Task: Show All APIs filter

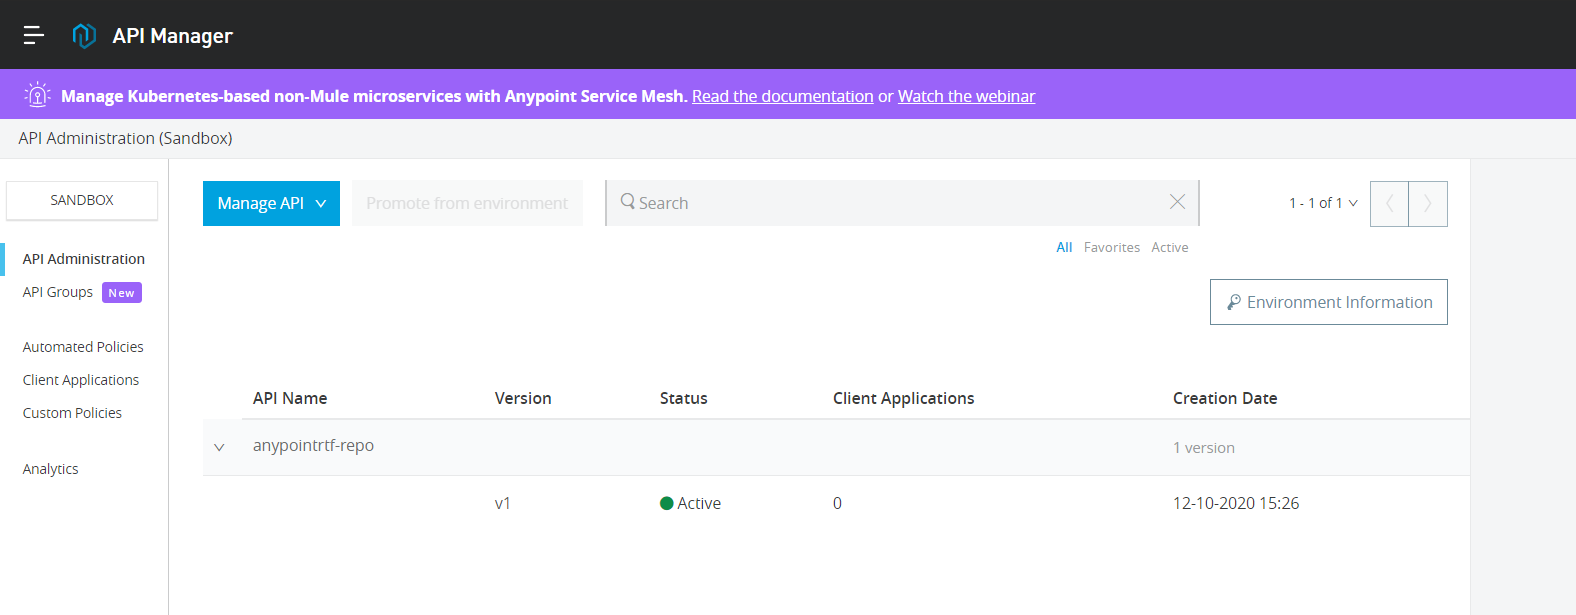Action: 1064,247
